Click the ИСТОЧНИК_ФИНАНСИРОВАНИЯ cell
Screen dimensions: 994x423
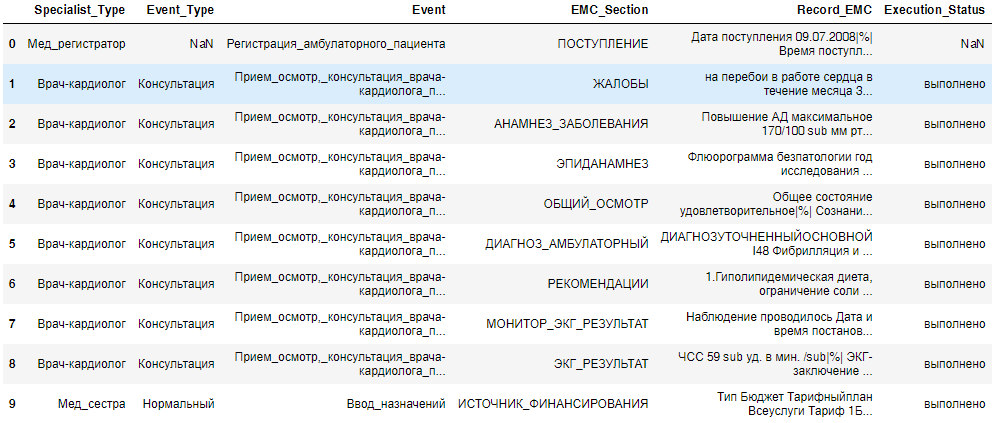[553, 404]
